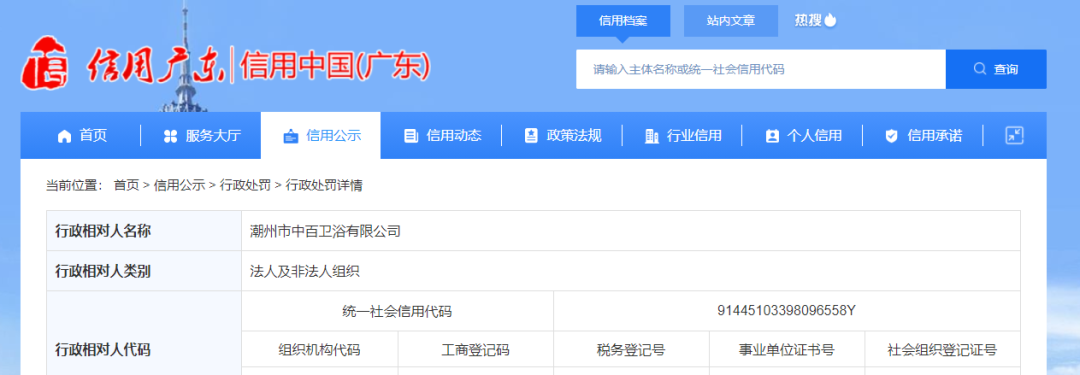Switch to the 站内文章 search tab
The image size is (1080, 375).
pyautogui.click(x=731, y=21)
